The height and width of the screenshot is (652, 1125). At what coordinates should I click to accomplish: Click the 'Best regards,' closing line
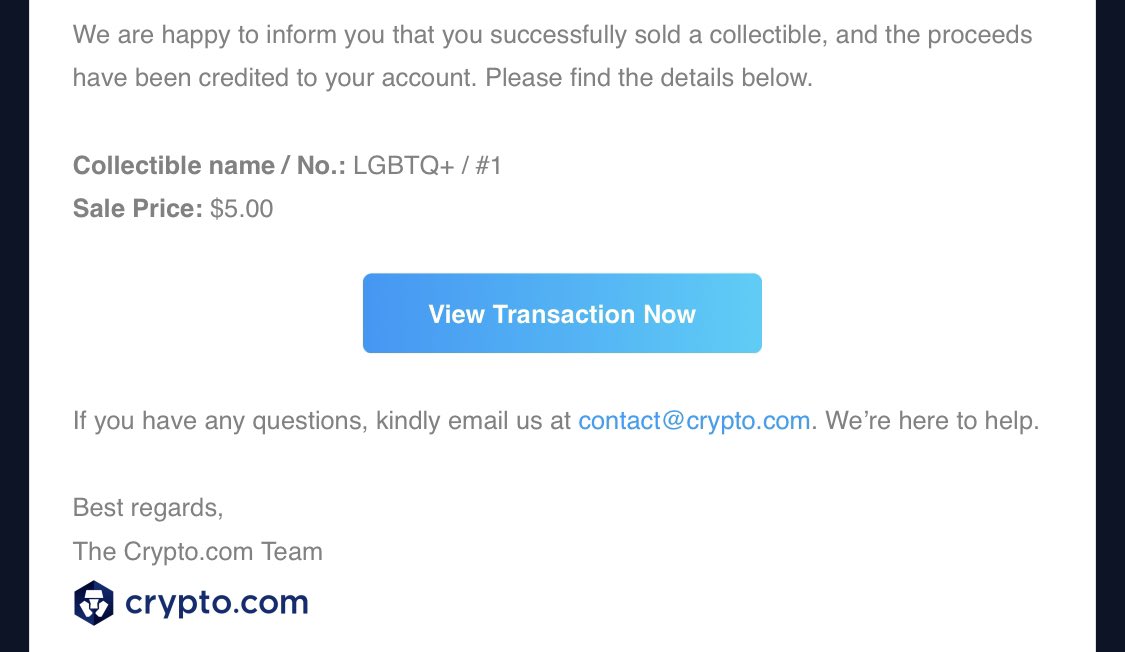pos(148,508)
